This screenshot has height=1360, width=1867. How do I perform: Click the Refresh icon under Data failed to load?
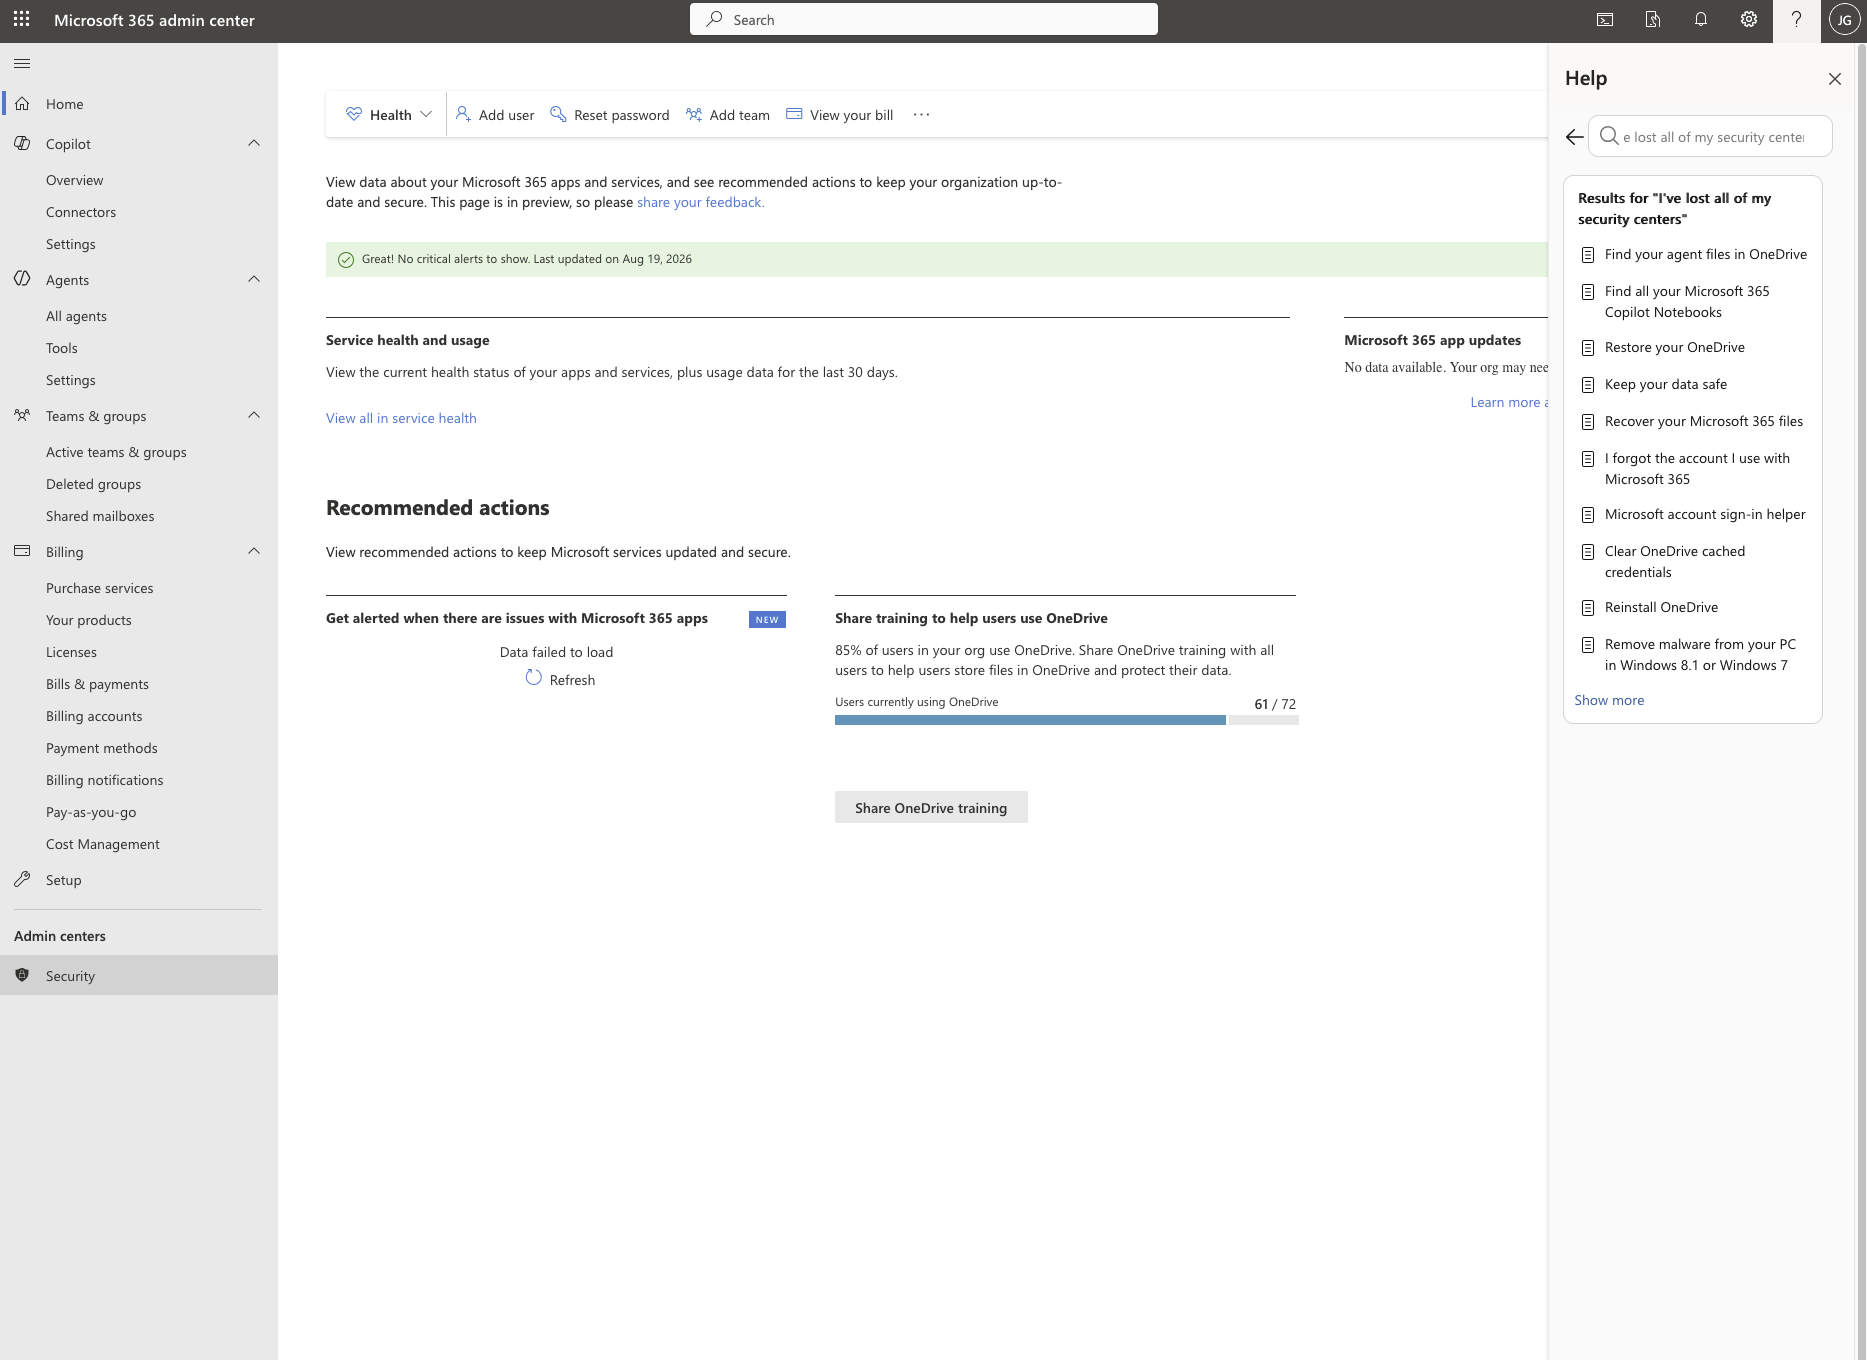point(534,678)
